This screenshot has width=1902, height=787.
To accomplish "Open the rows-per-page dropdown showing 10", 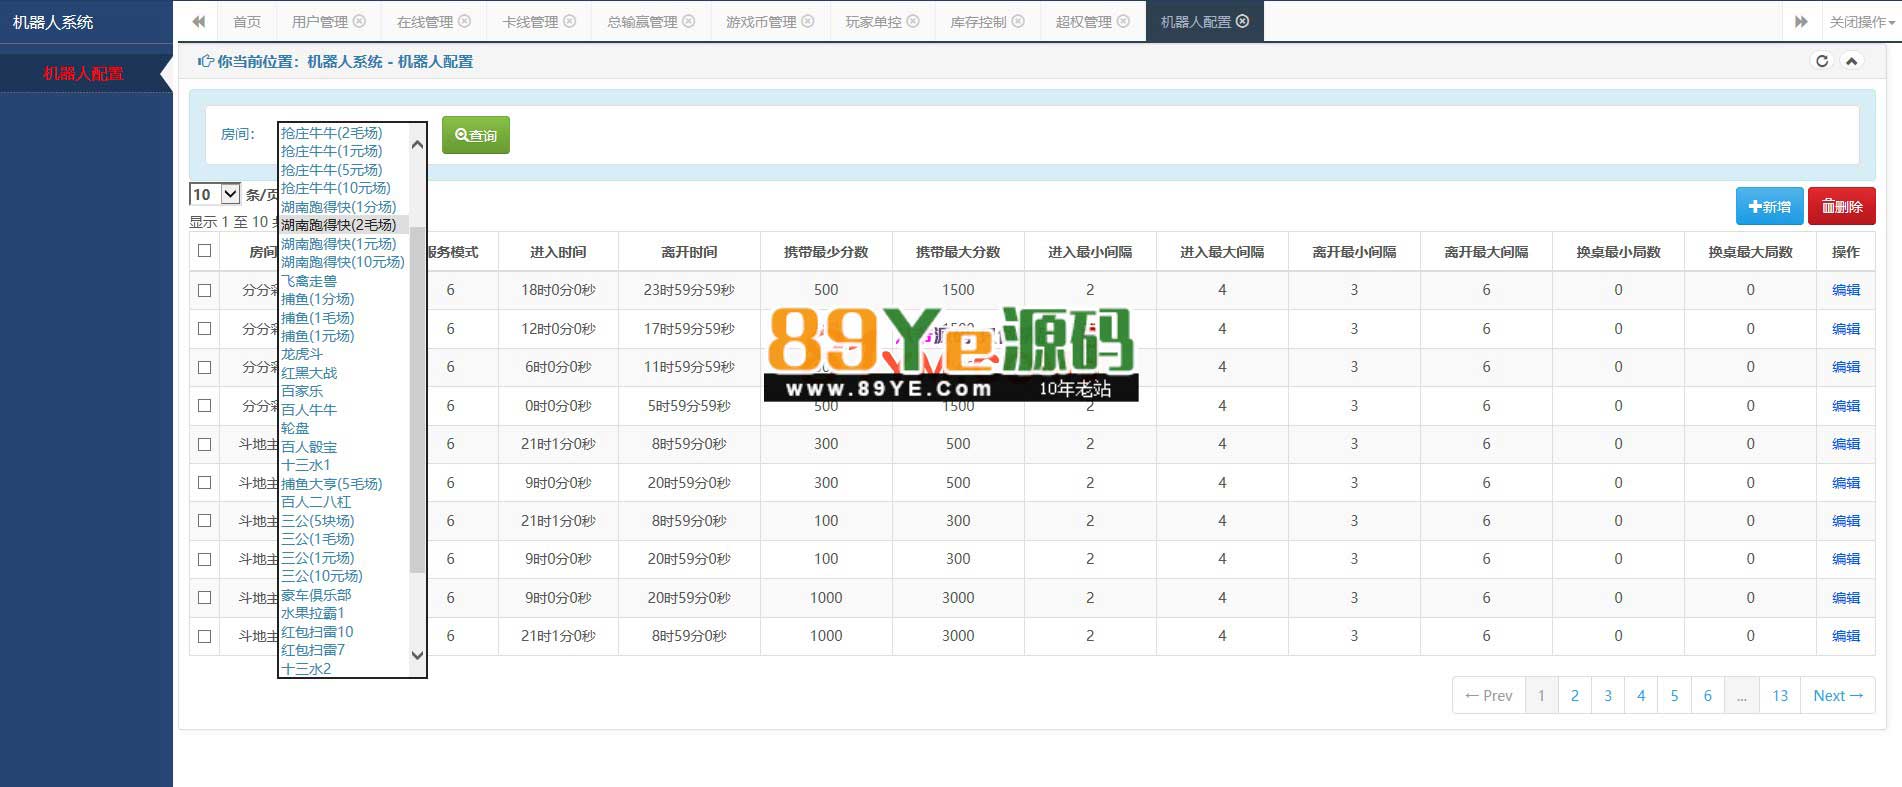I will 215,194.
